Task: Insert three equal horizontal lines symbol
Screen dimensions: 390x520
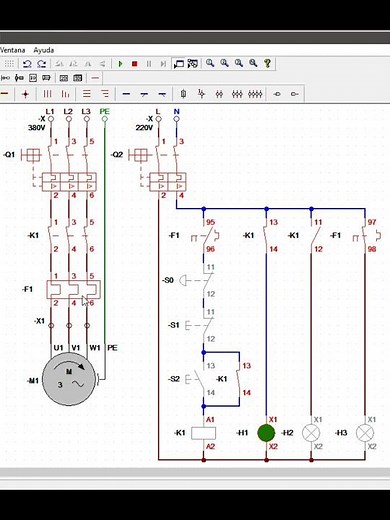Action: click(87, 94)
